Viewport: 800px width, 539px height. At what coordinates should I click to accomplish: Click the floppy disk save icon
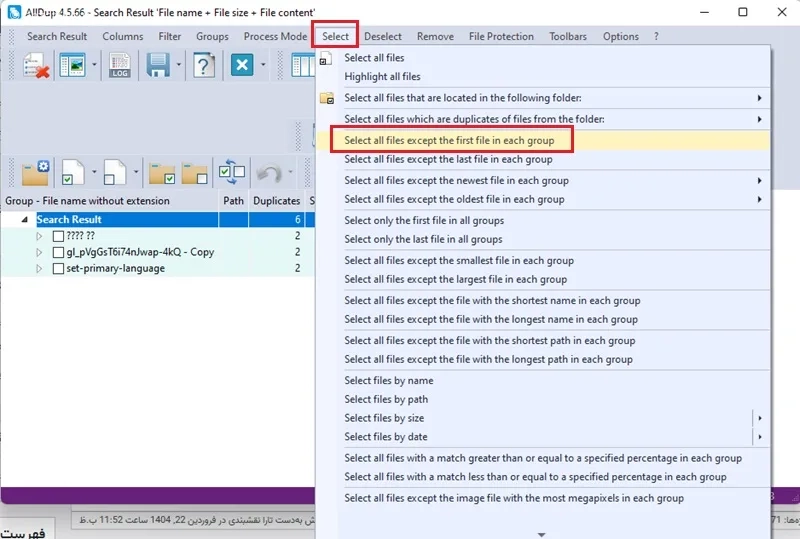pos(158,66)
